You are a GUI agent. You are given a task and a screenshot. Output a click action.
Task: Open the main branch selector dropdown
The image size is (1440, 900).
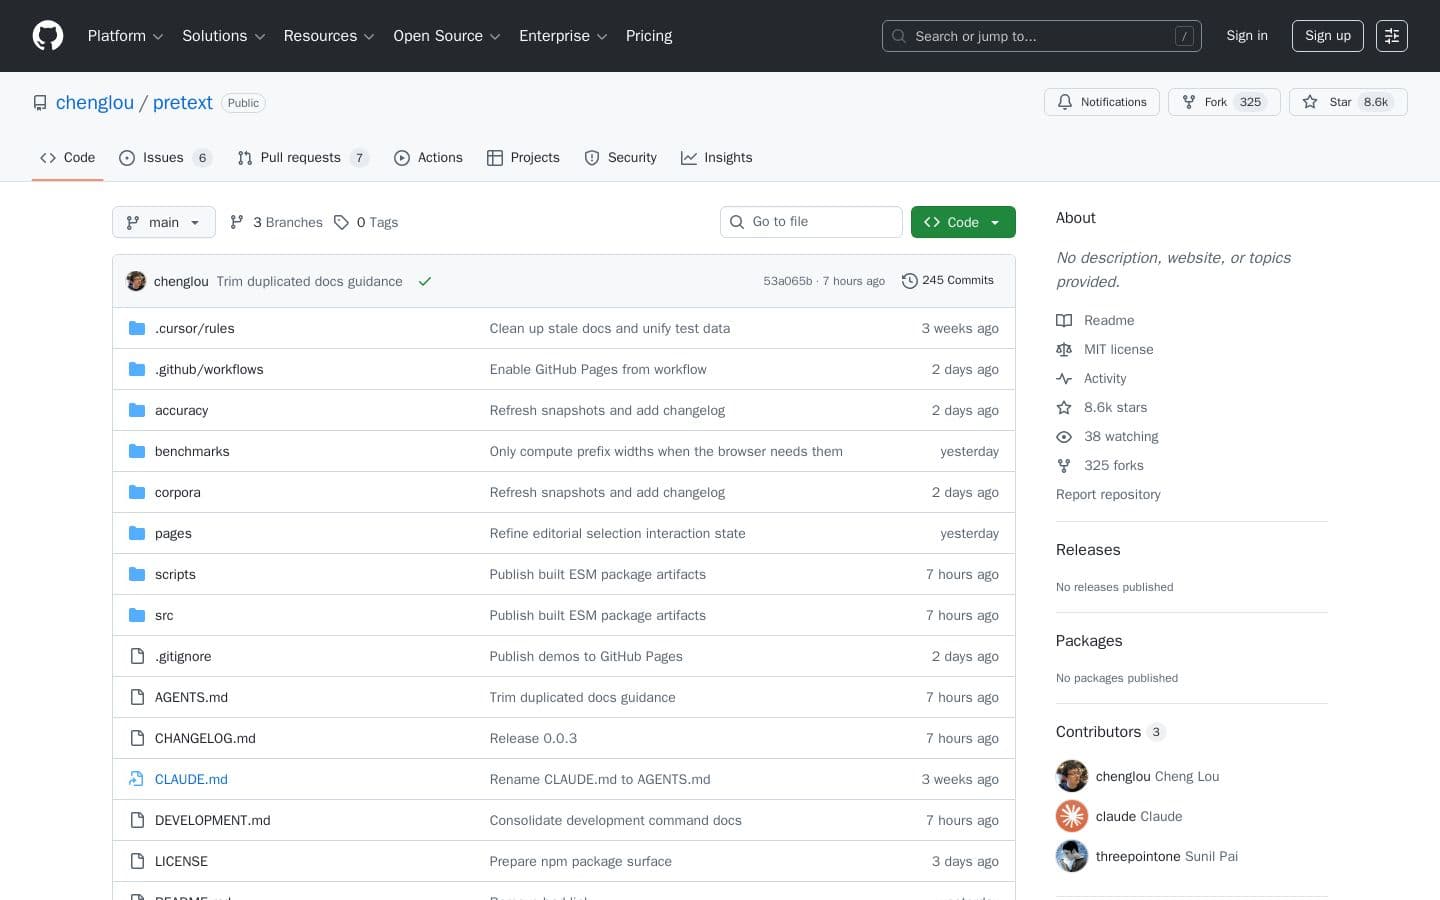tap(163, 222)
